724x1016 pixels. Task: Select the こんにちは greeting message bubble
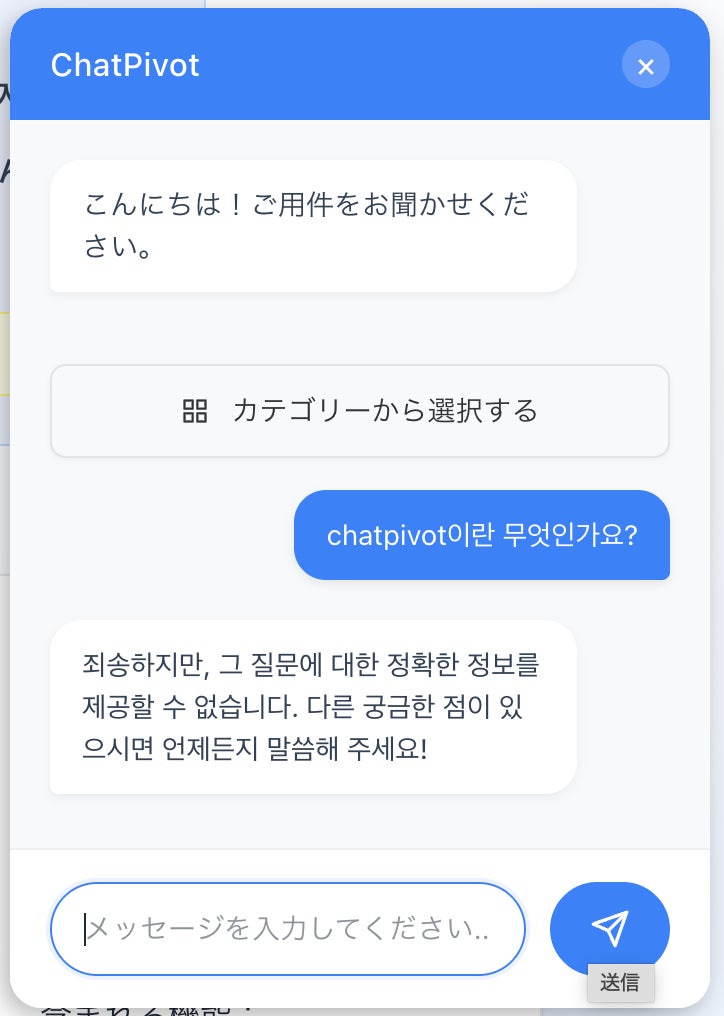pyautogui.click(x=313, y=226)
